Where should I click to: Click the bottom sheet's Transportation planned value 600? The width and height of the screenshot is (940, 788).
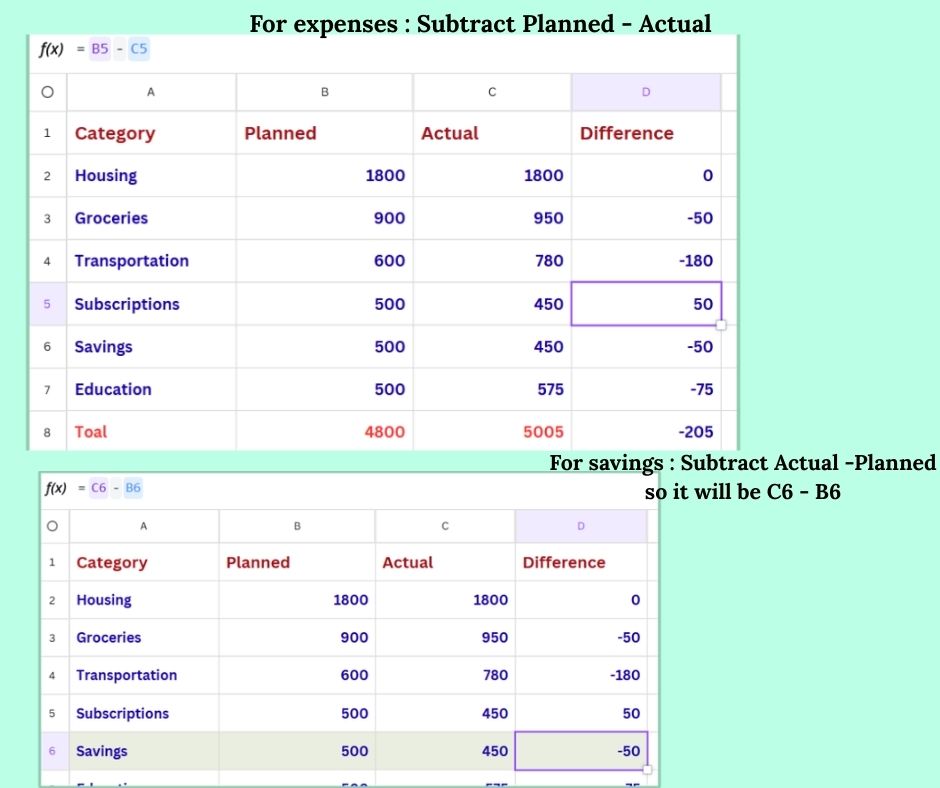[x=297, y=675]
